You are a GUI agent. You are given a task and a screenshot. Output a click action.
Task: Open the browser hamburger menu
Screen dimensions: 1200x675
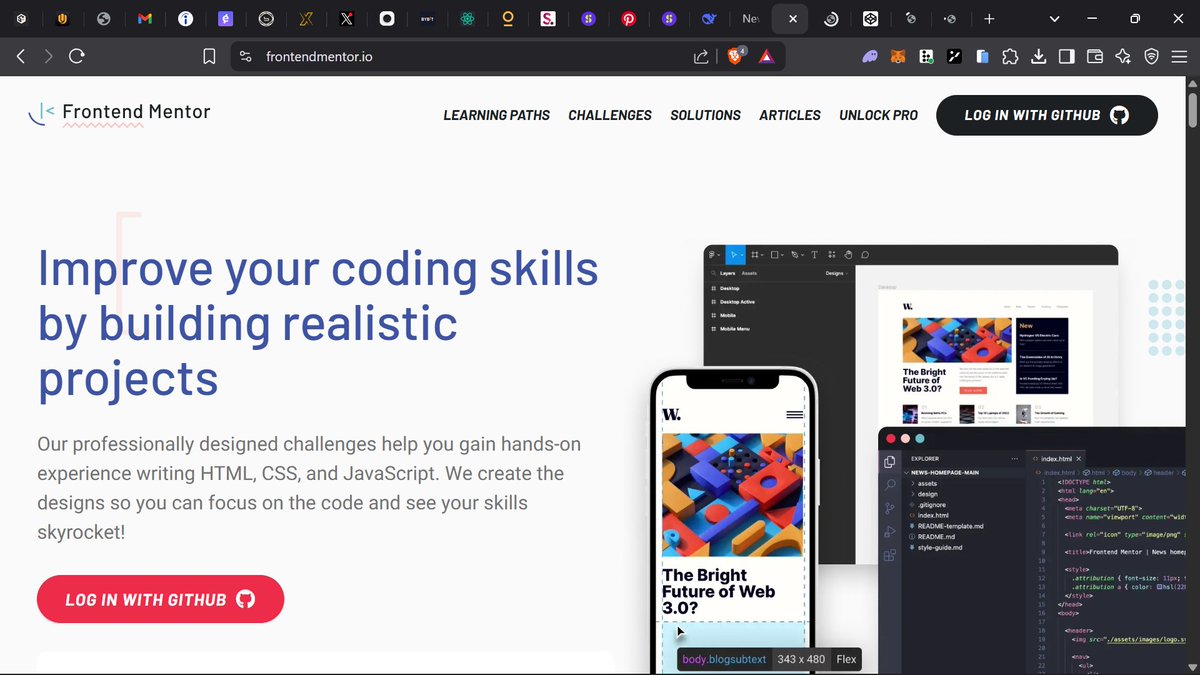[1179, 57]
